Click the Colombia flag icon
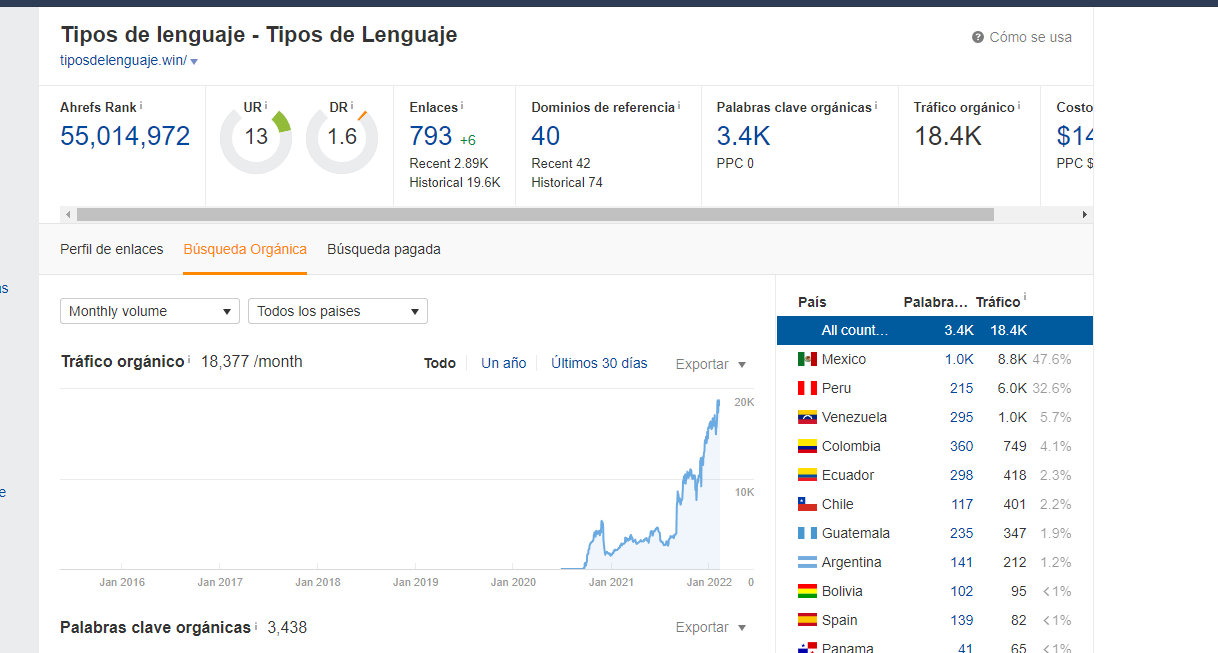Image resolution: width=1218 pixels, height=653 pixels. point(807,446)
